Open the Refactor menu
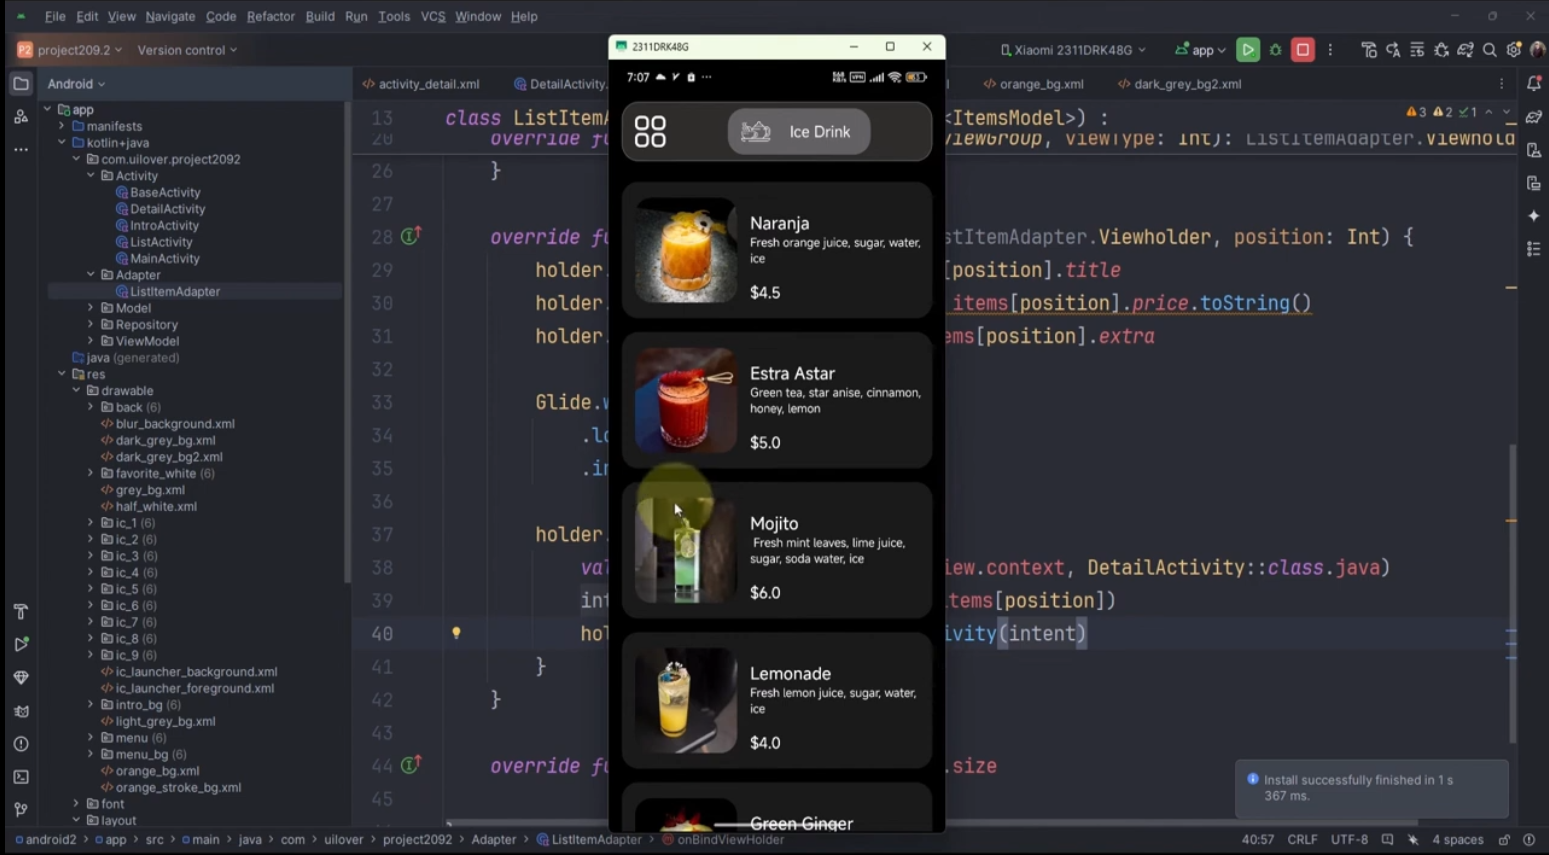This screenshot has height=855, width=1549. 270,16
